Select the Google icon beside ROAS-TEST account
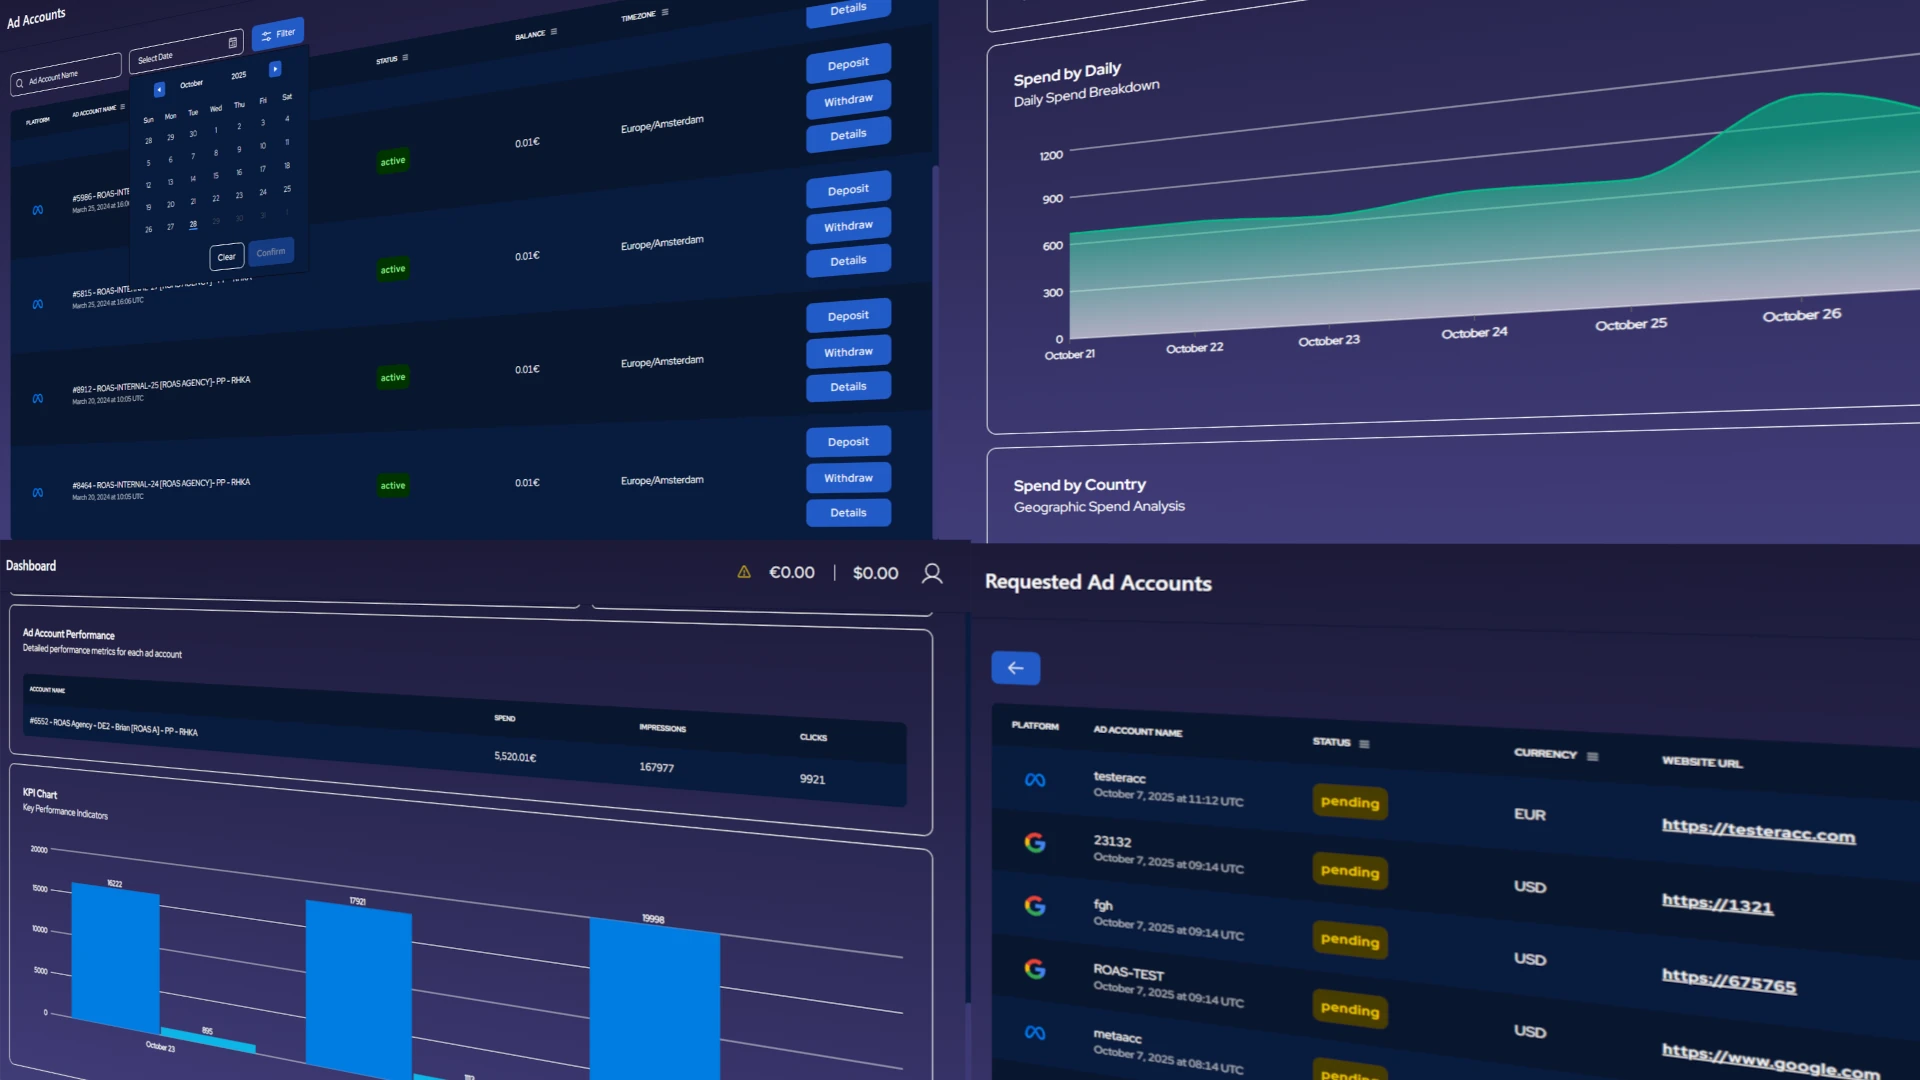Image resolution: width=1920 pixels, height=1080 pixels. [1036, 968]
